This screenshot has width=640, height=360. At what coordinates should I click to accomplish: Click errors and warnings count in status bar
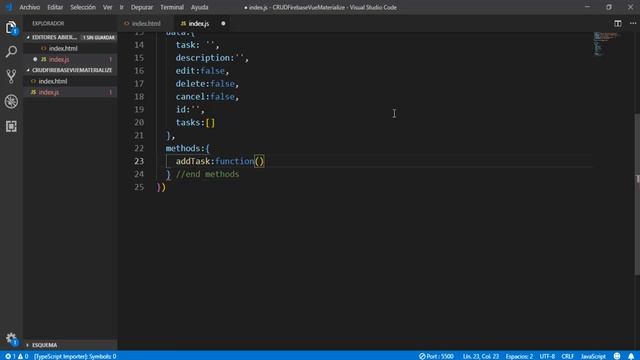coord(16,356)
